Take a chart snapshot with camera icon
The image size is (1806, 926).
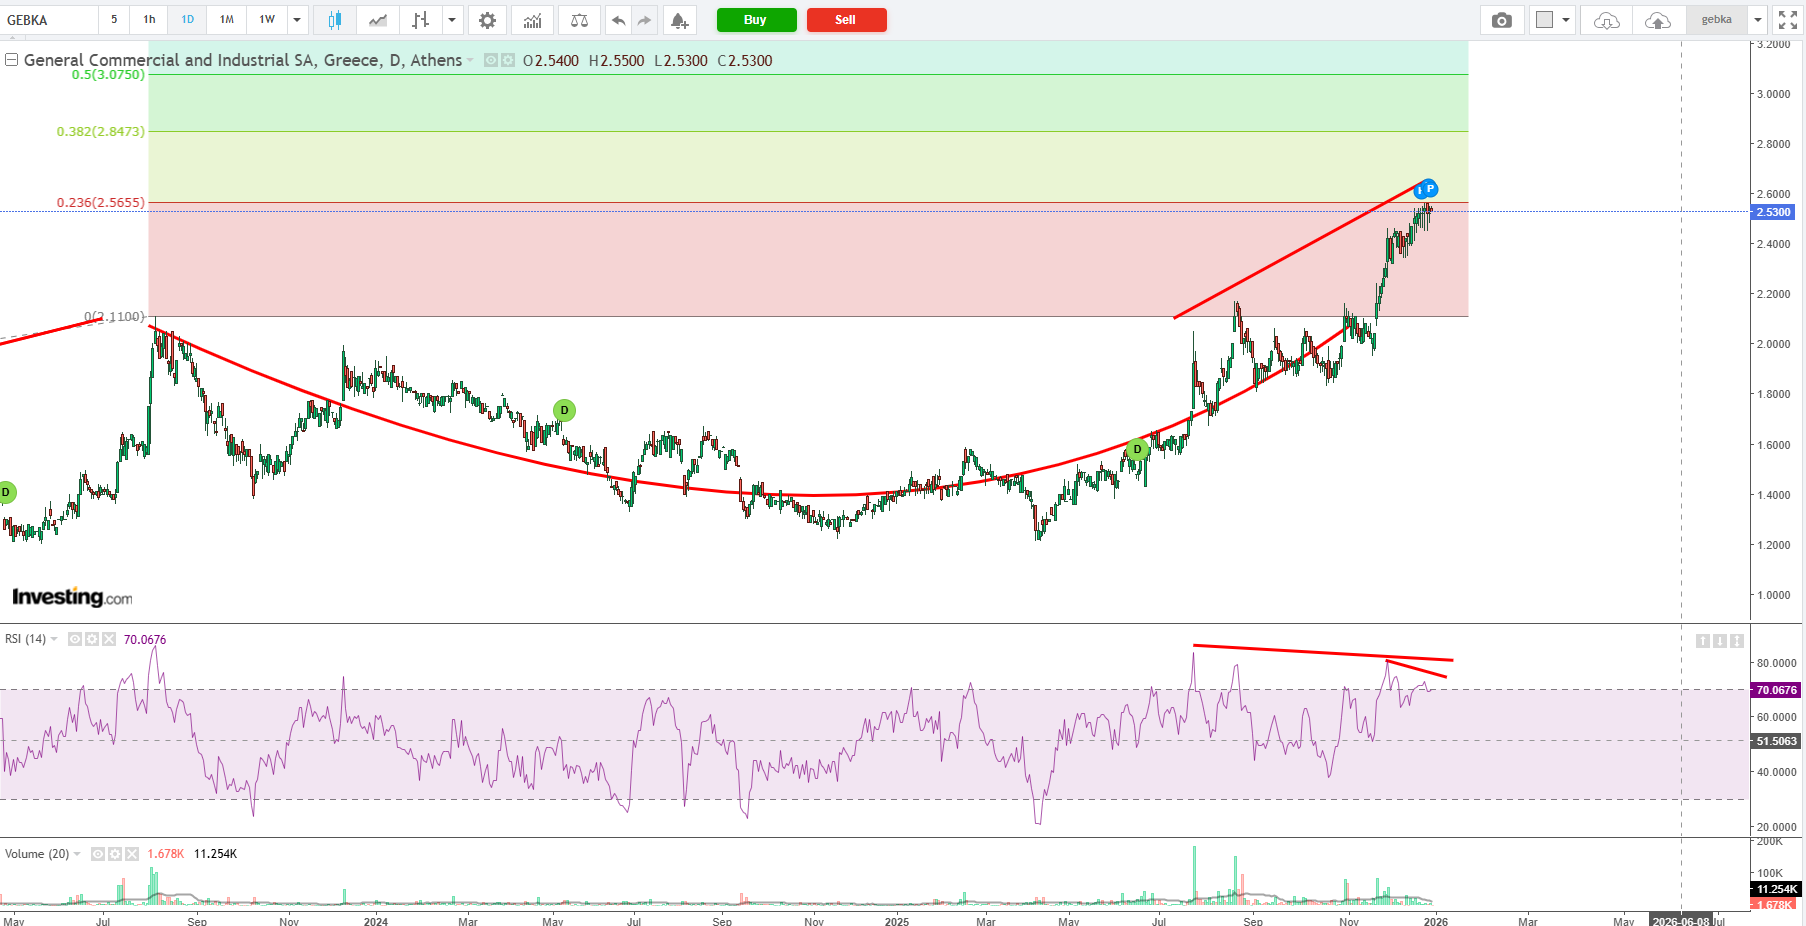coord(1501,20)
